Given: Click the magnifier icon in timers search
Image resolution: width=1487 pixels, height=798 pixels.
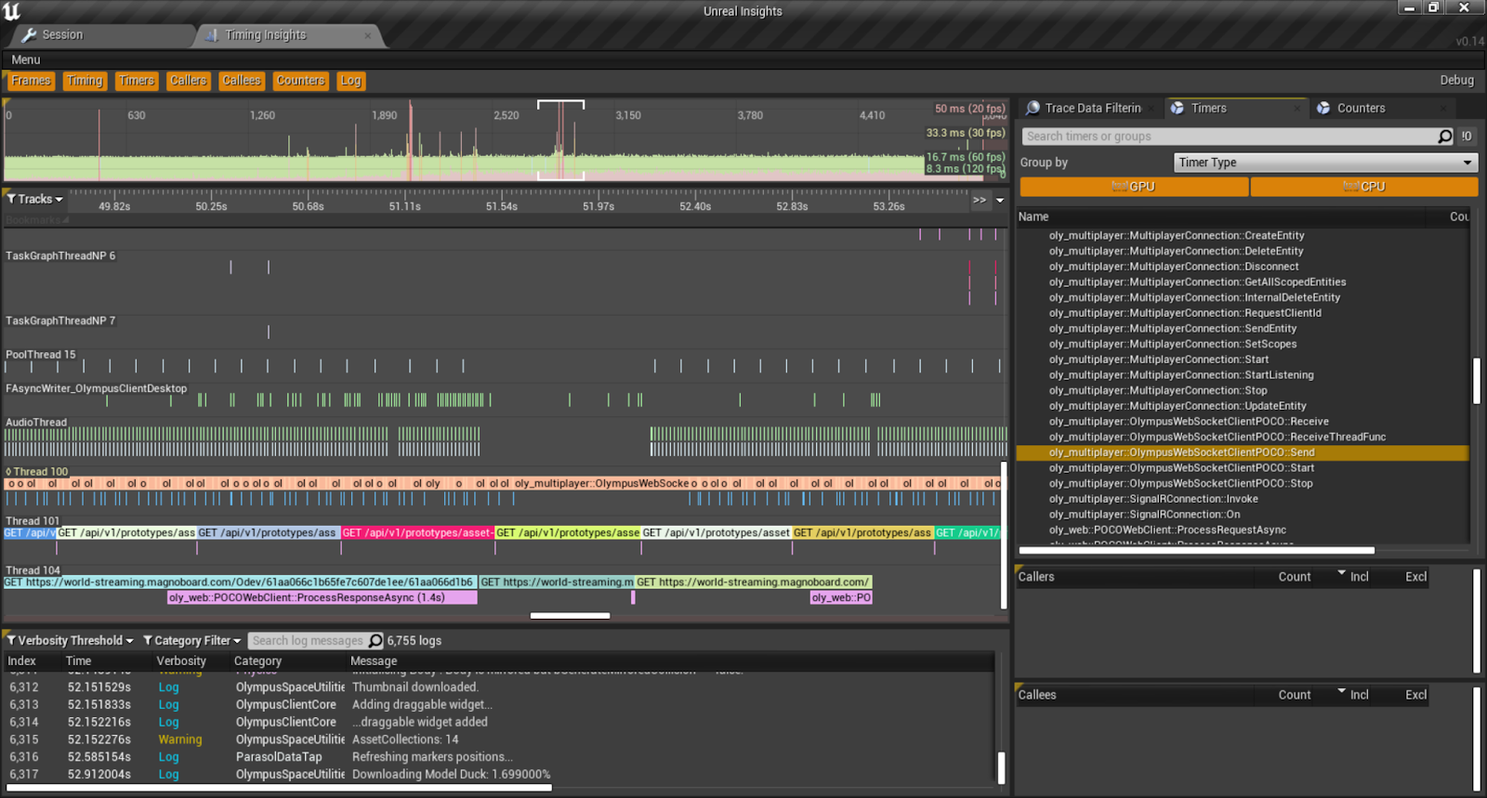Looking at the screenshot, I should [x=1445, y=136].
